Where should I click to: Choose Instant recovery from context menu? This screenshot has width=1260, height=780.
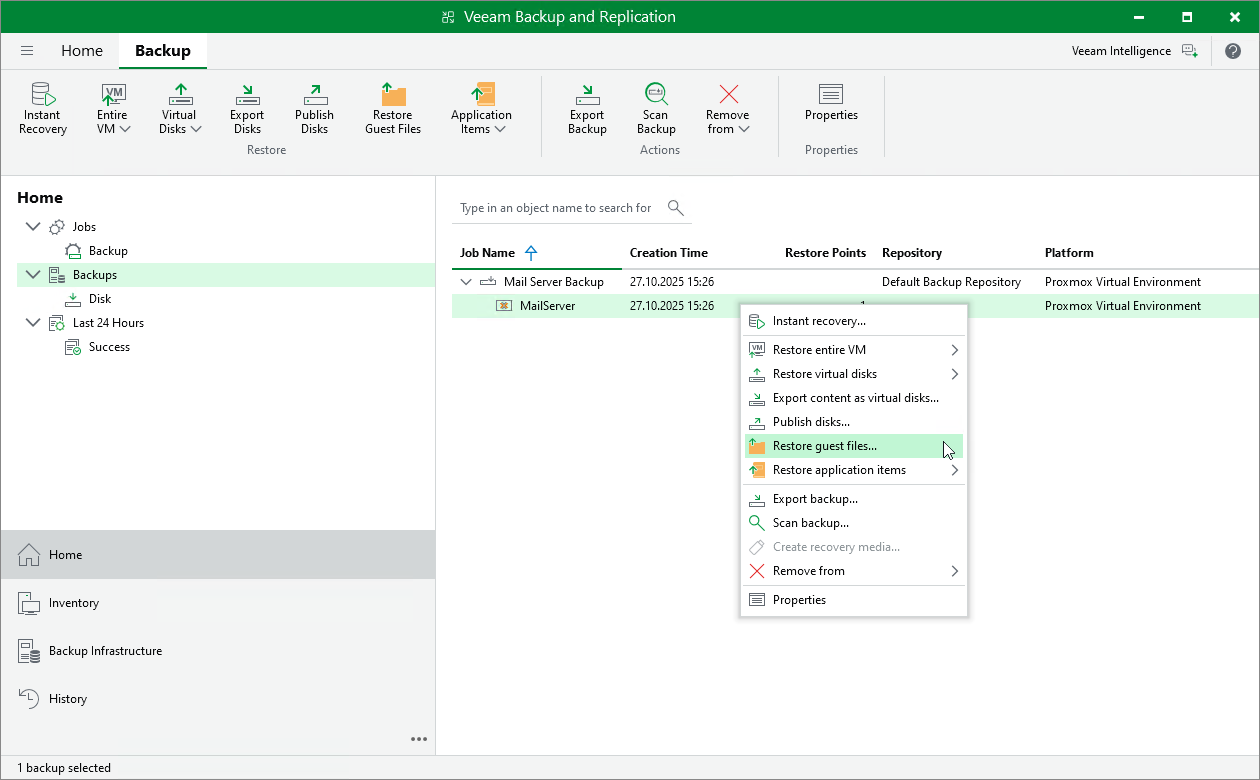click(819, 321)
